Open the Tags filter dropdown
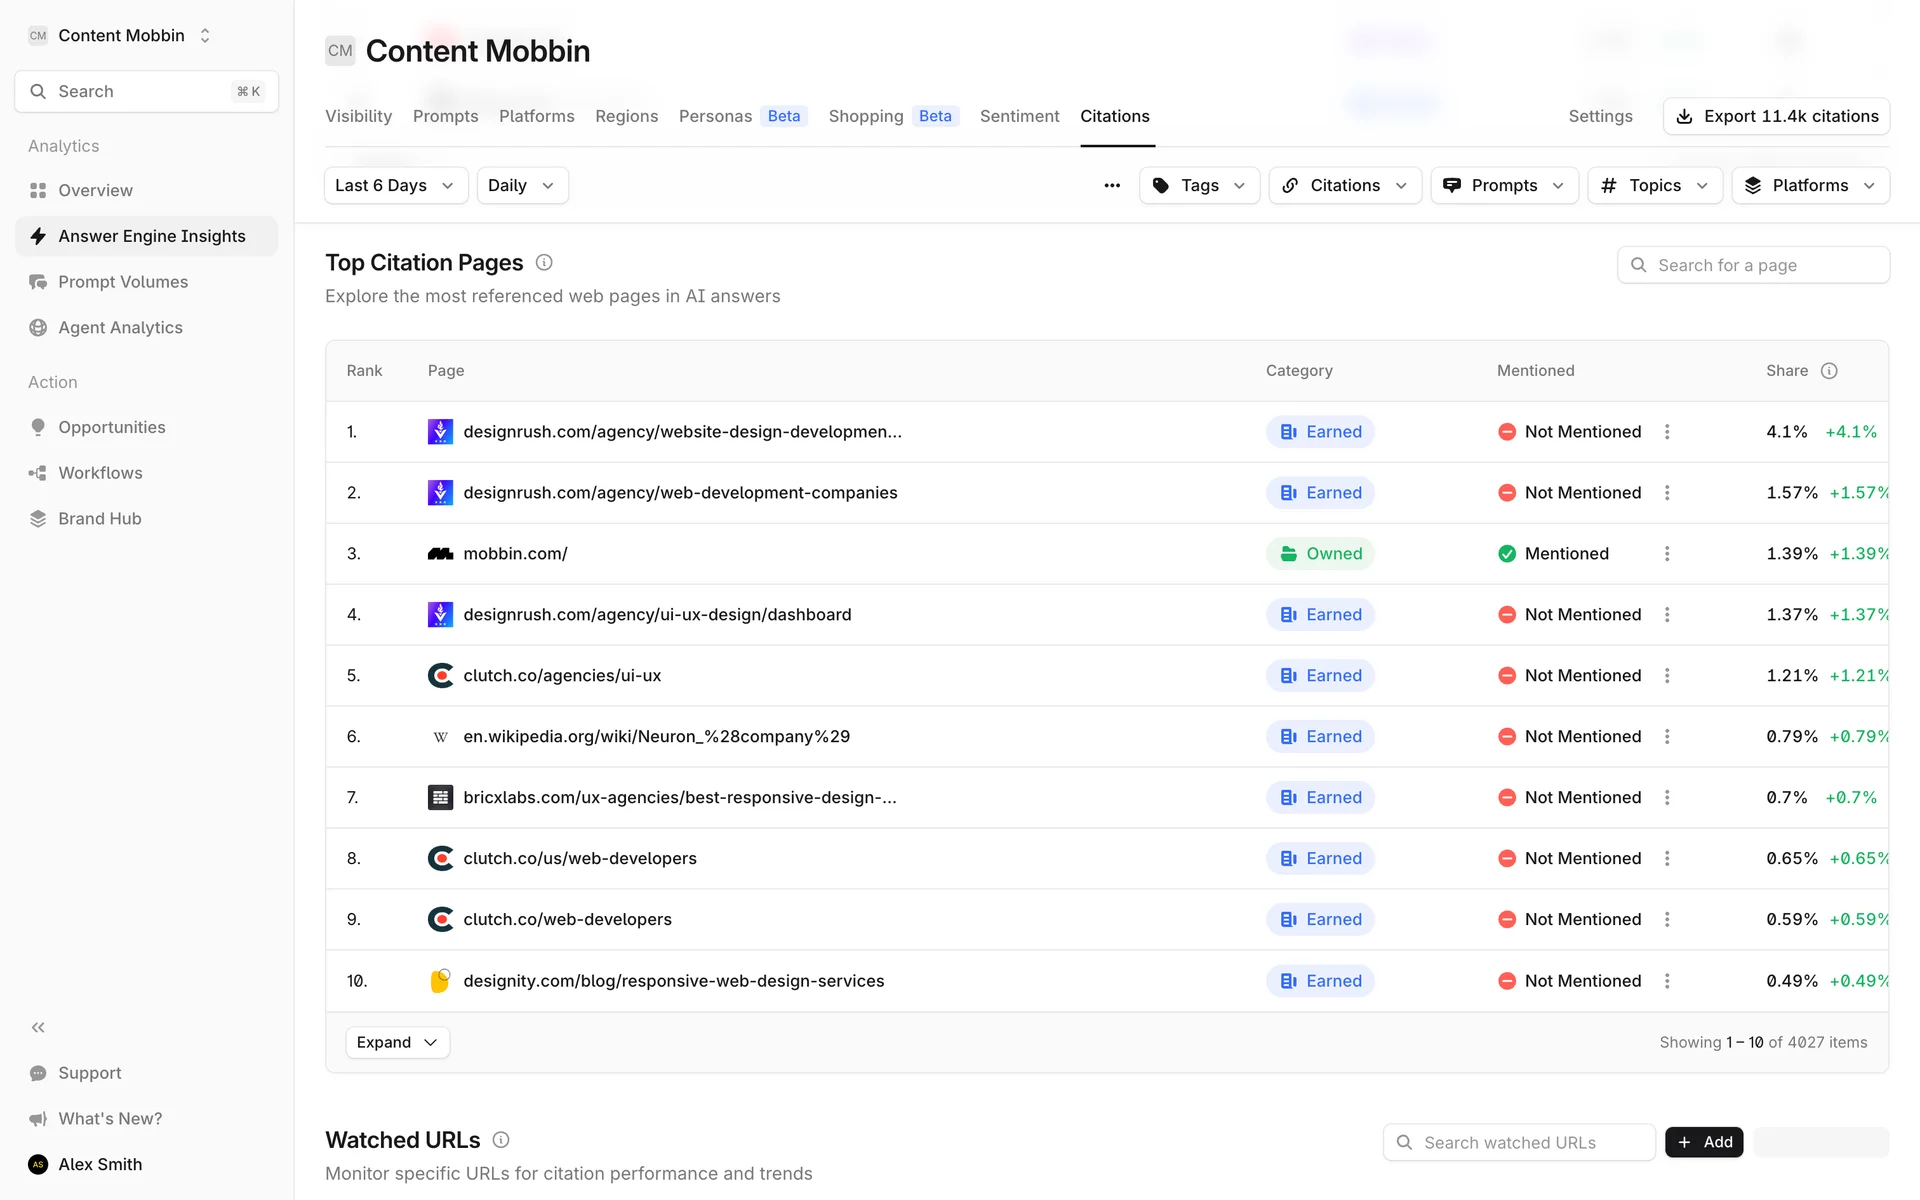The height and width of the screenshot is (1200, 1920). [x=1198, y=186]
